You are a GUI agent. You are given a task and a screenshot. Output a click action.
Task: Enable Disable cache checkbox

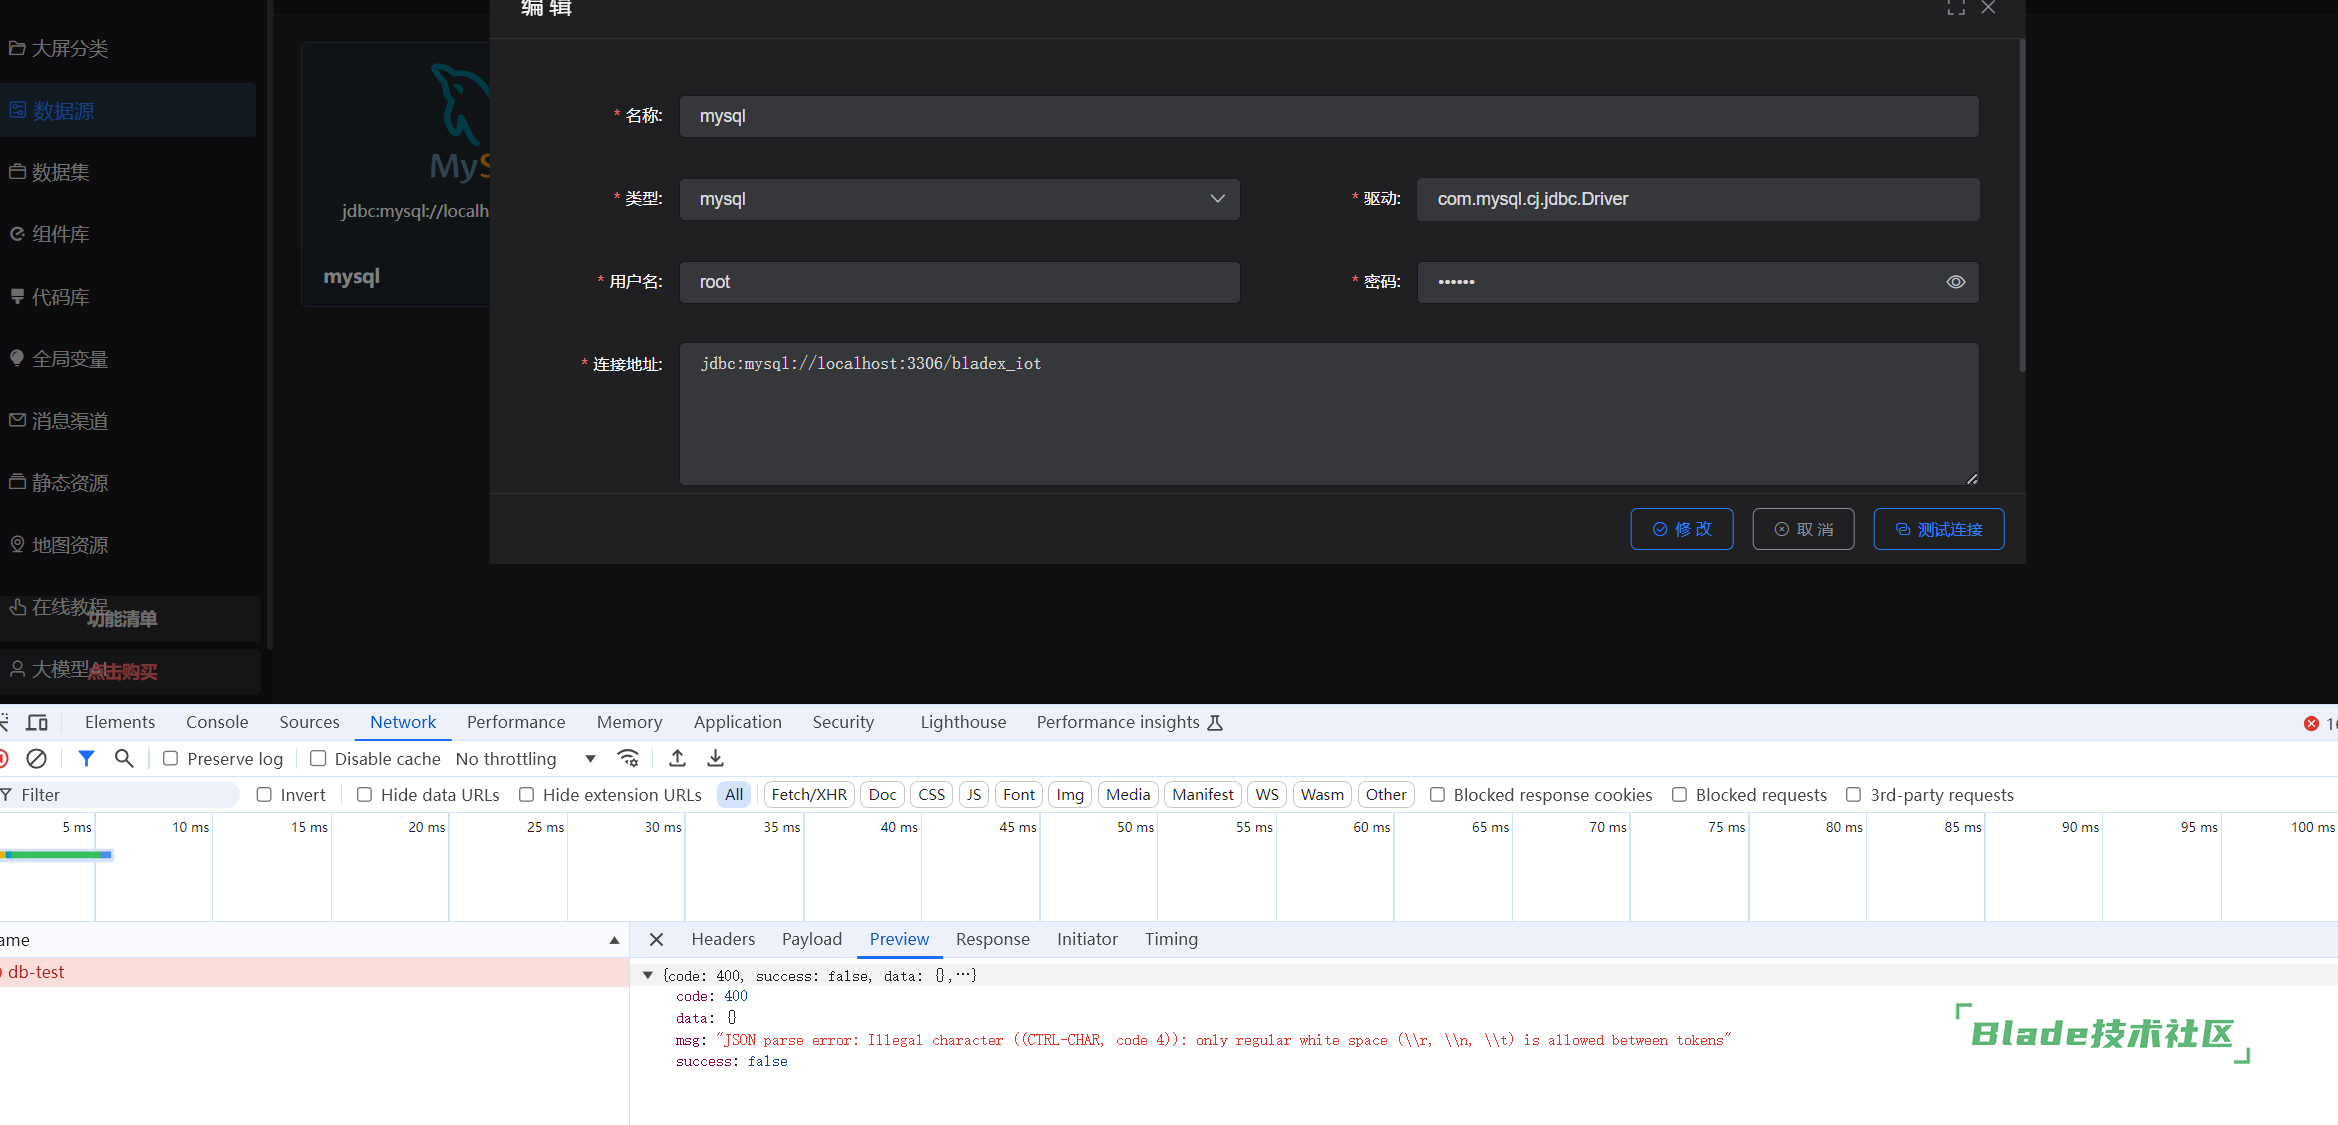click(x=318, y=759)
